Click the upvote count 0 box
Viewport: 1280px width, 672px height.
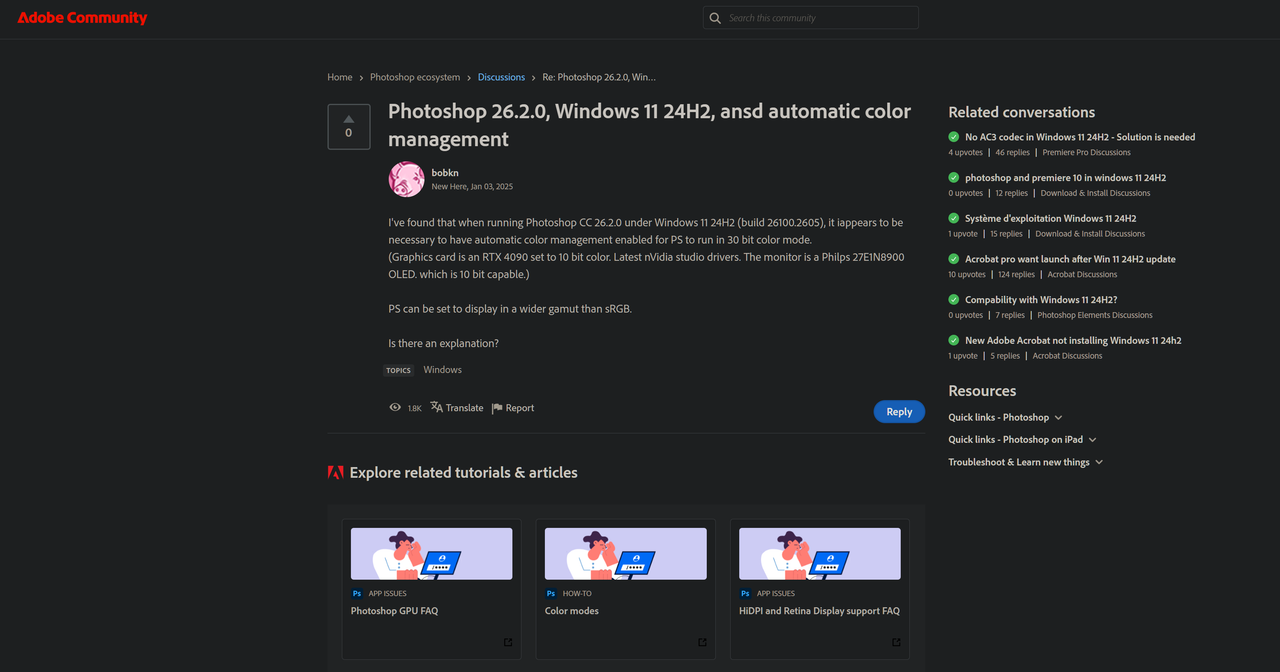coord(349,127)
